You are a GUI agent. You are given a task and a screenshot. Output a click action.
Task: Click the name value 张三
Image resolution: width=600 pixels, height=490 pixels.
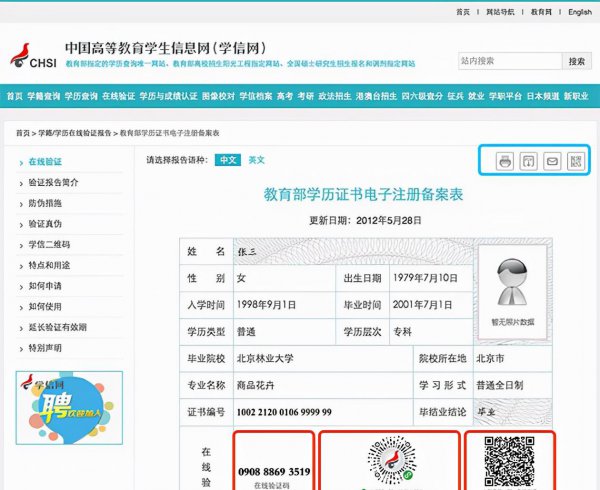(x=247, y=252)
